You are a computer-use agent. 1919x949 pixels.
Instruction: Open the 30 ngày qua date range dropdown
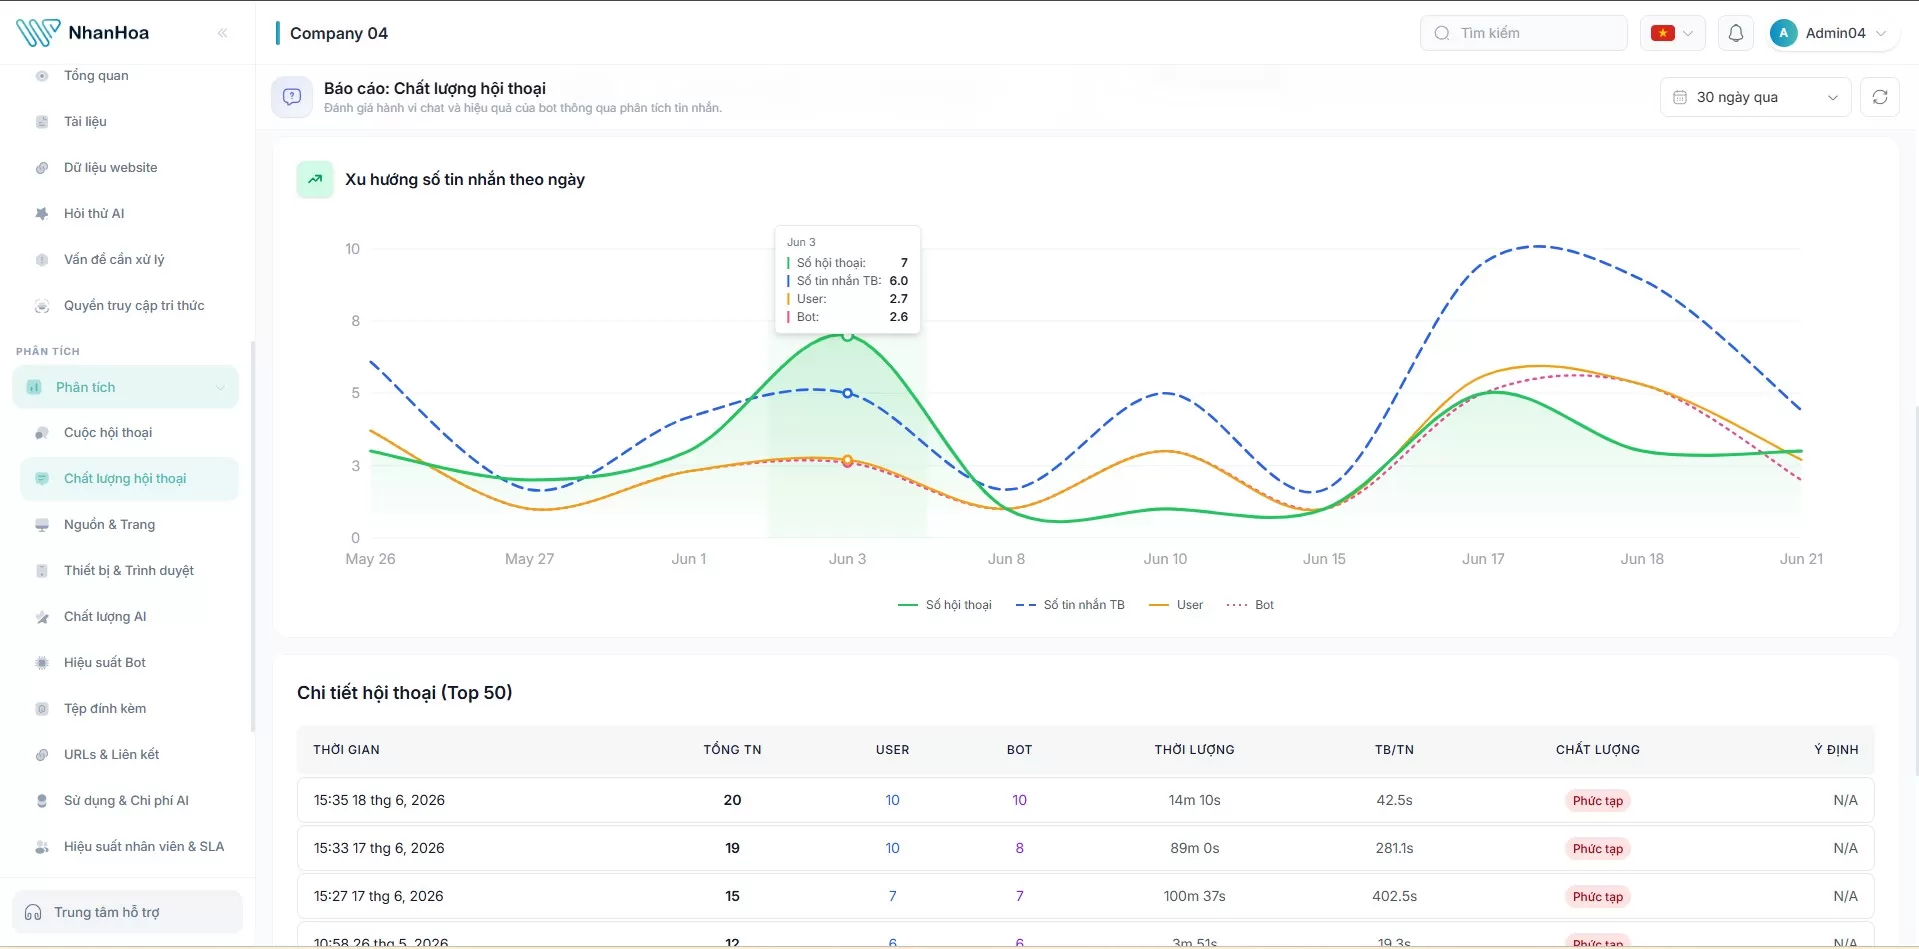1756,97
